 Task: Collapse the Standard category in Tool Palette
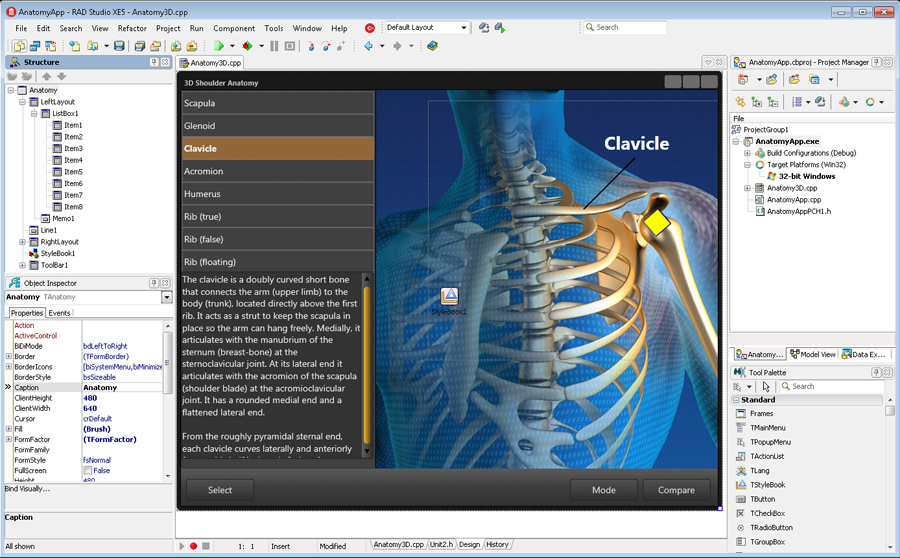(x=736, y=400)
